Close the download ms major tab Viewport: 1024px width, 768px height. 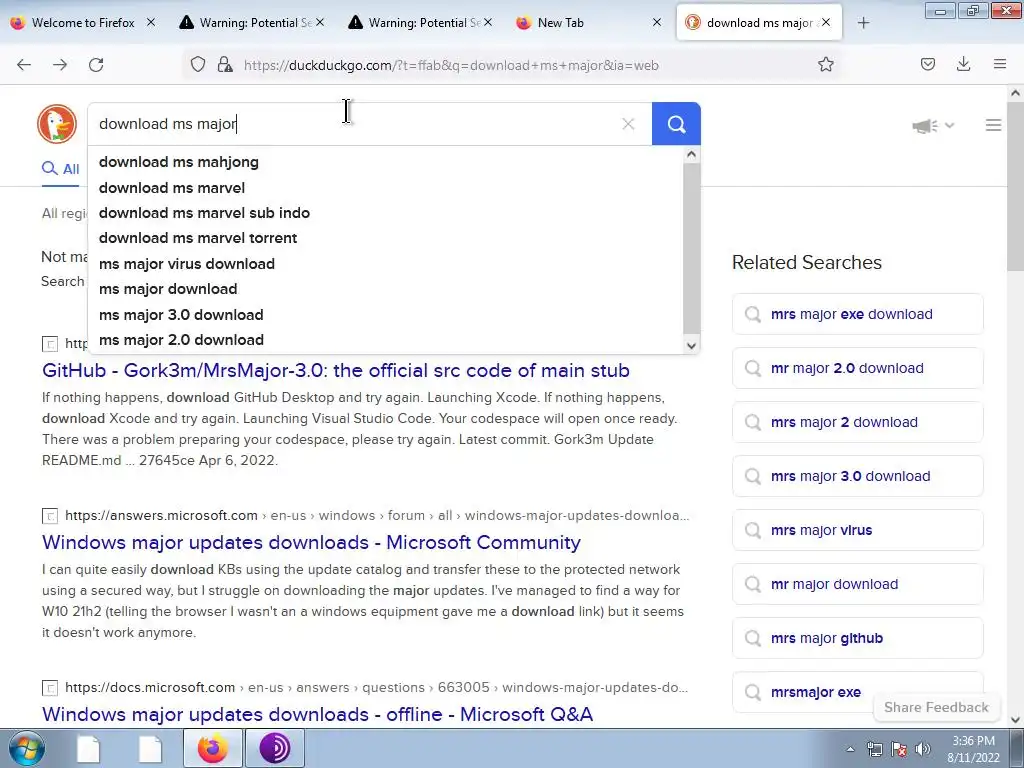(826, 22)
